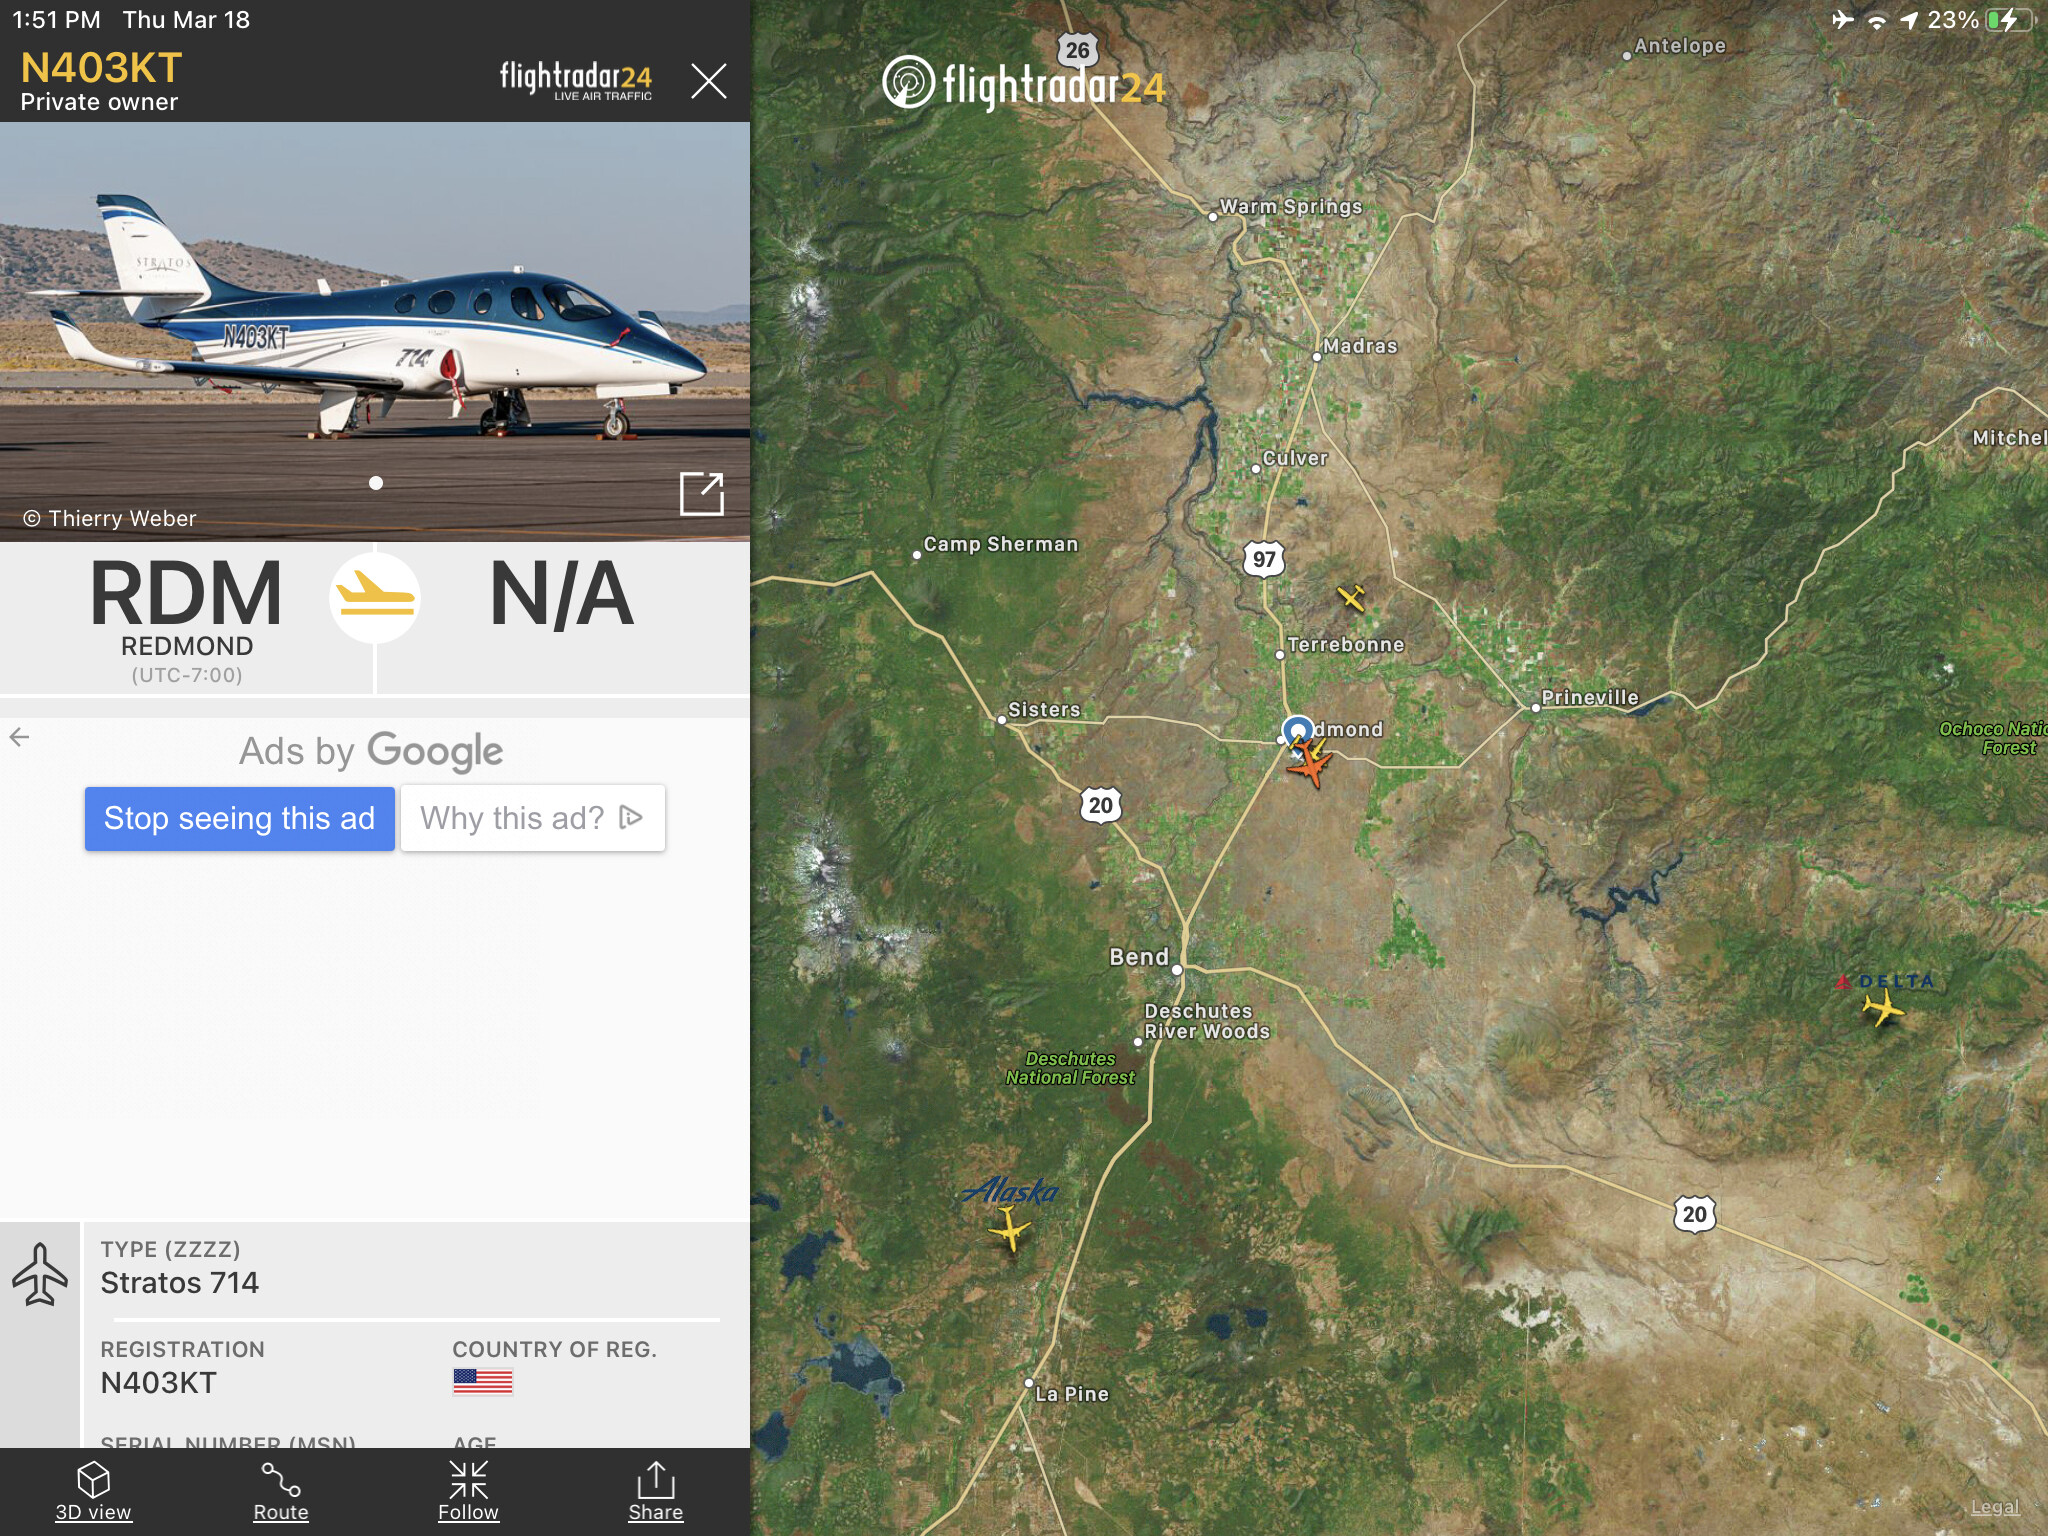Tap the flightradar24 logo on the map
2048x1536 pixels.
tap(1024, 84)
